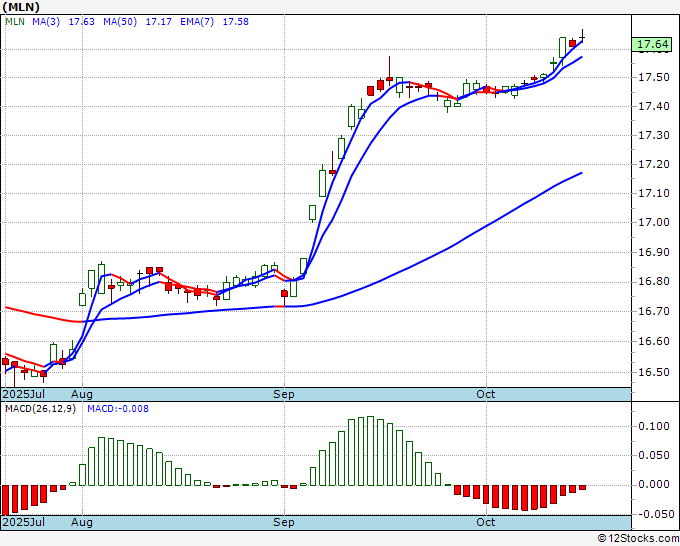680x546 pixels.
Task: Click 2025Jul on the MACD panel time axis
Action: coord(24,522)
